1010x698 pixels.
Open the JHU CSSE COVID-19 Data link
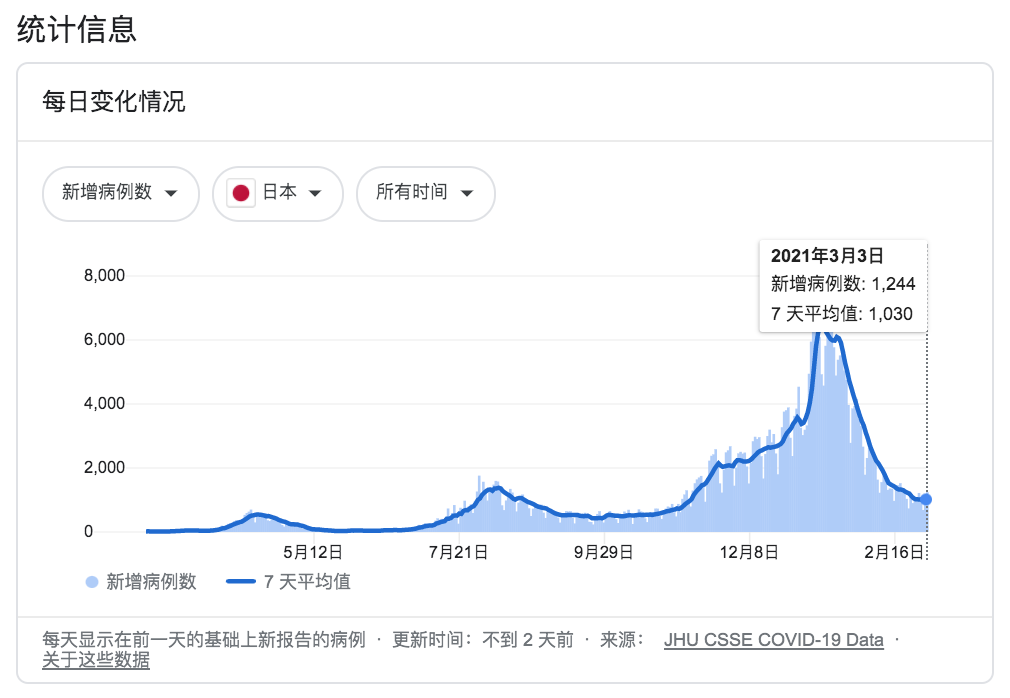(x=774, y=640)
